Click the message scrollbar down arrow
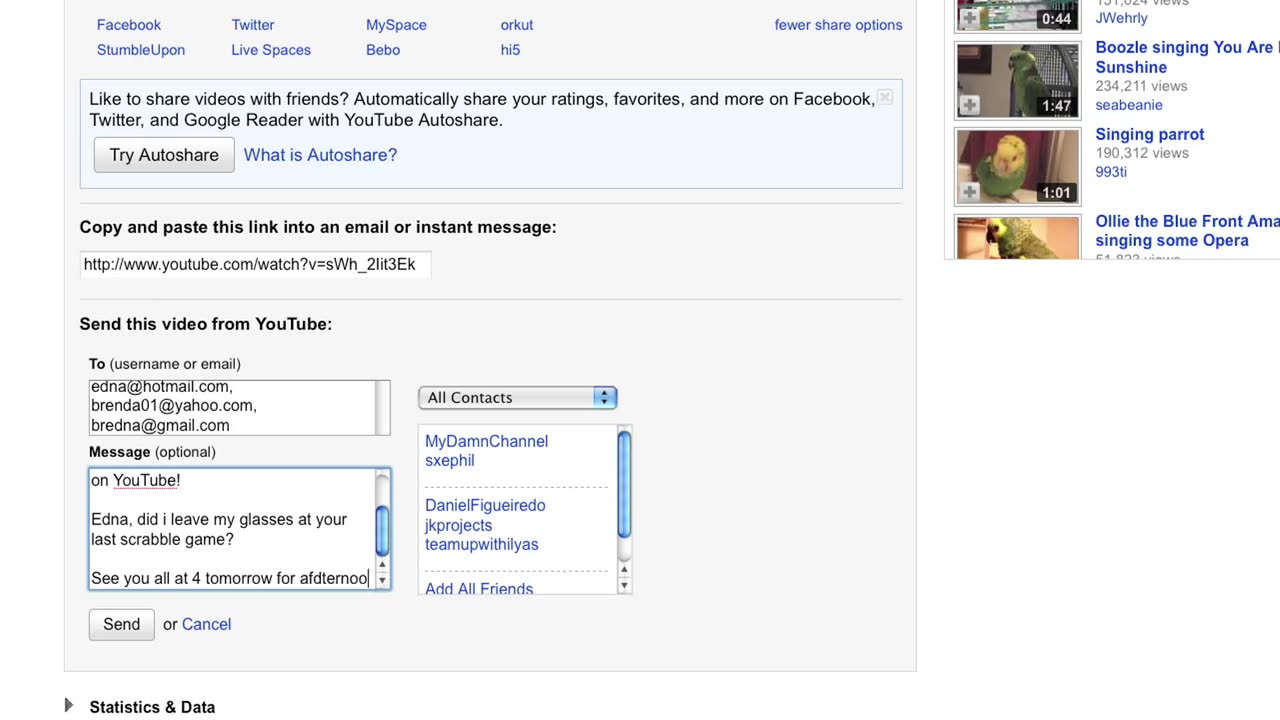This screenshot has height=720, width=1280. 382,580
